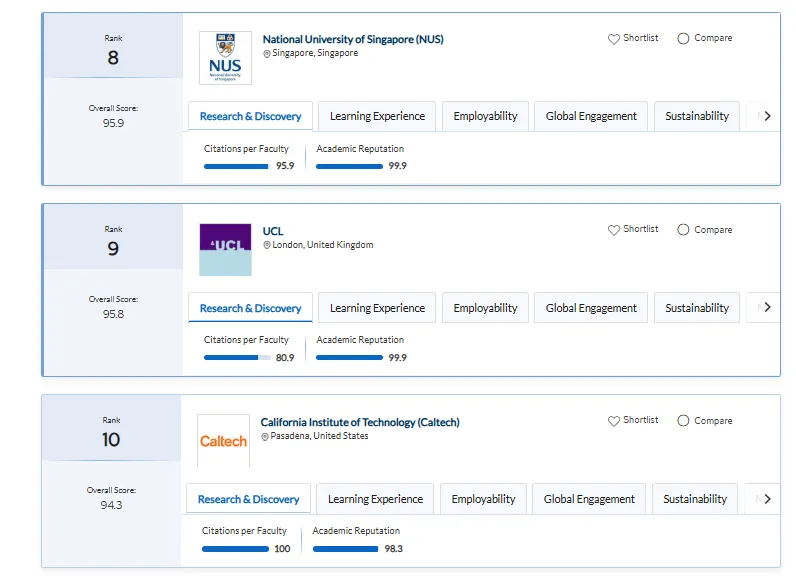Click the UCL purple logo
796x582 pixels.
(225, 249)
